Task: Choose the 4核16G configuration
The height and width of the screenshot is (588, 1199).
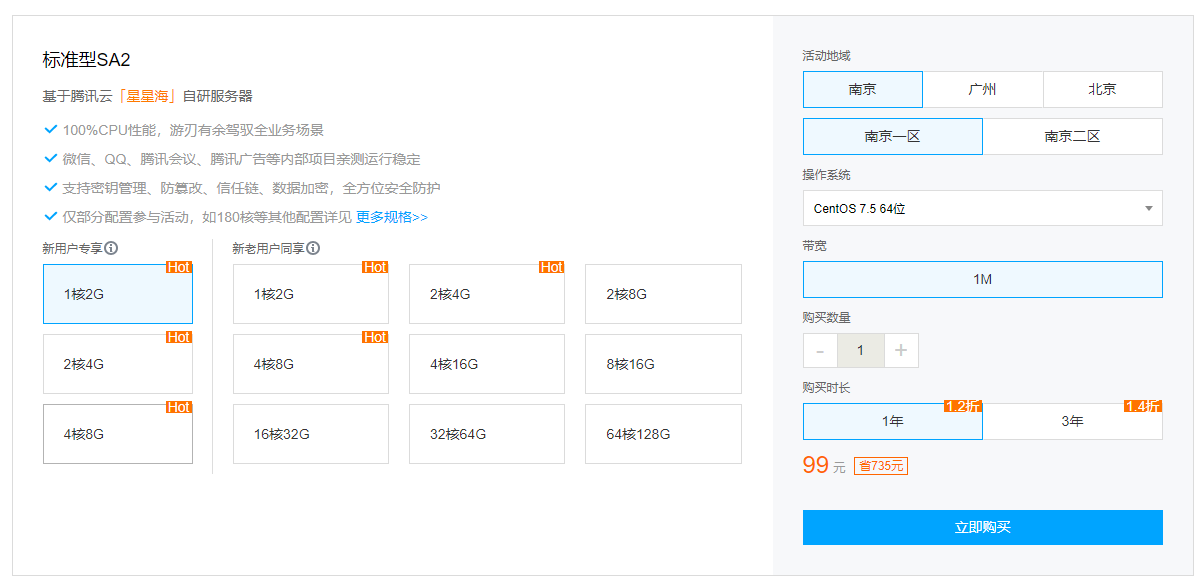Action: tap(486, 364)
